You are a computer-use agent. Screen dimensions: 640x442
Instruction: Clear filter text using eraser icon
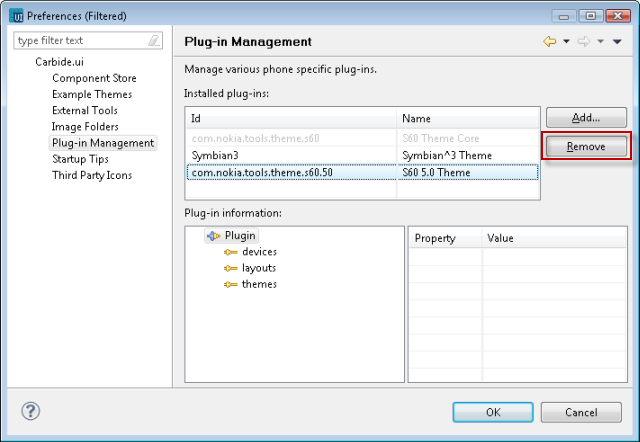[x=154, y=40]
